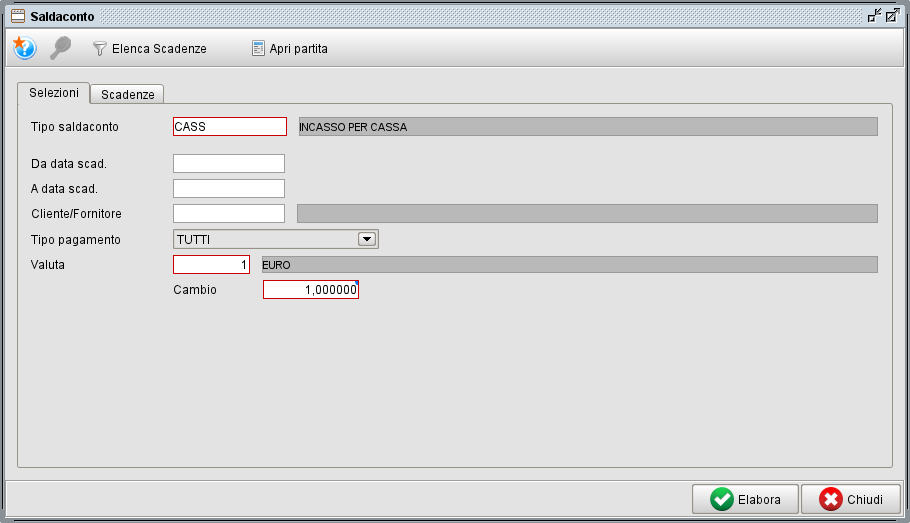Click the EURO currency description field
The height and width of the screenshot is (523, 910).
tap(568, 264)
